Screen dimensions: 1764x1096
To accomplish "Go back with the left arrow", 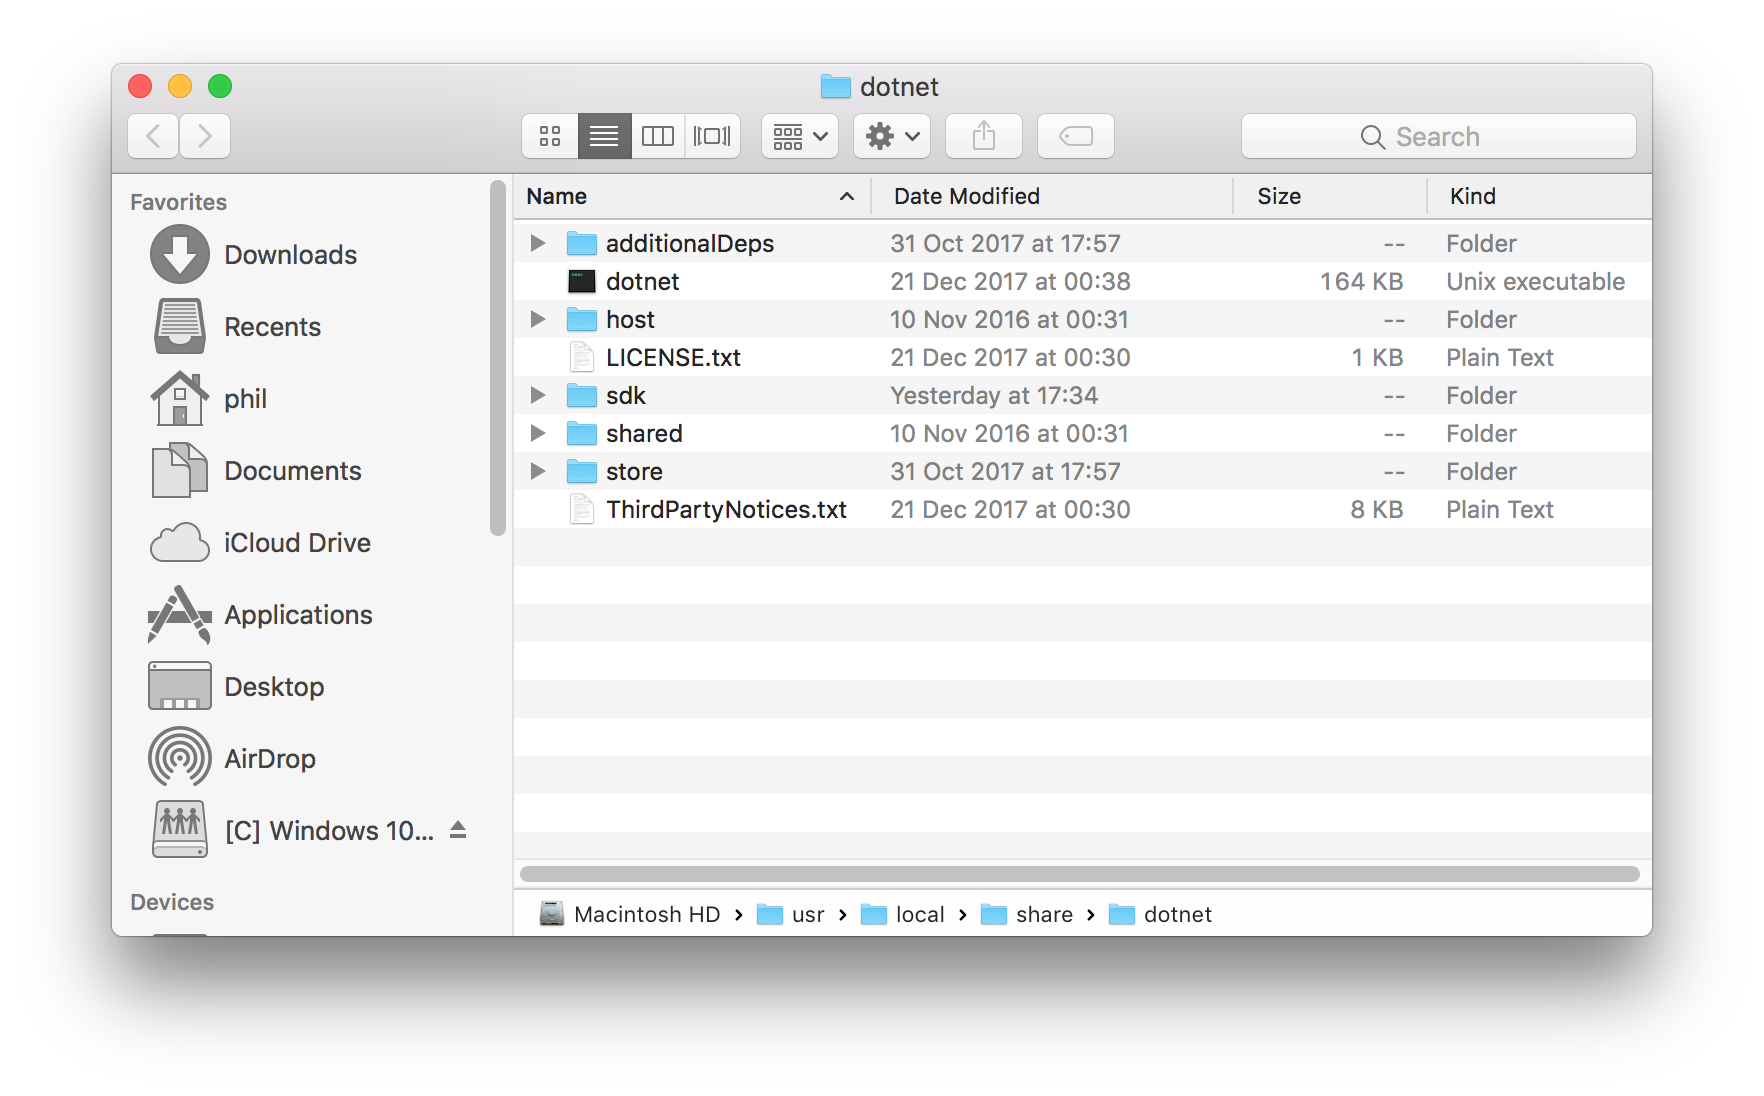I will (154, 136).
